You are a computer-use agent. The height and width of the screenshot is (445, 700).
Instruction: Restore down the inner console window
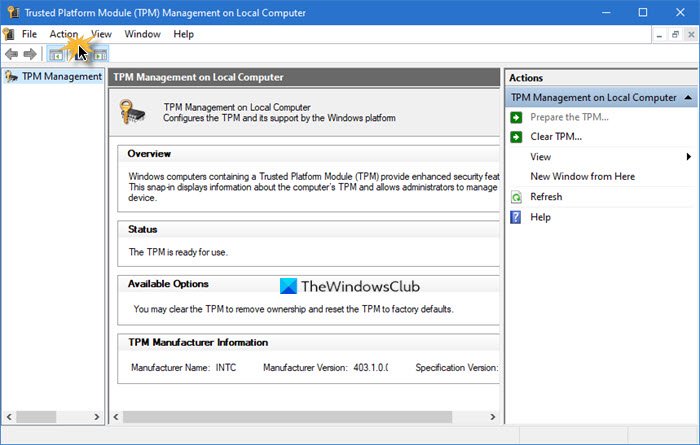click(675, 35)
